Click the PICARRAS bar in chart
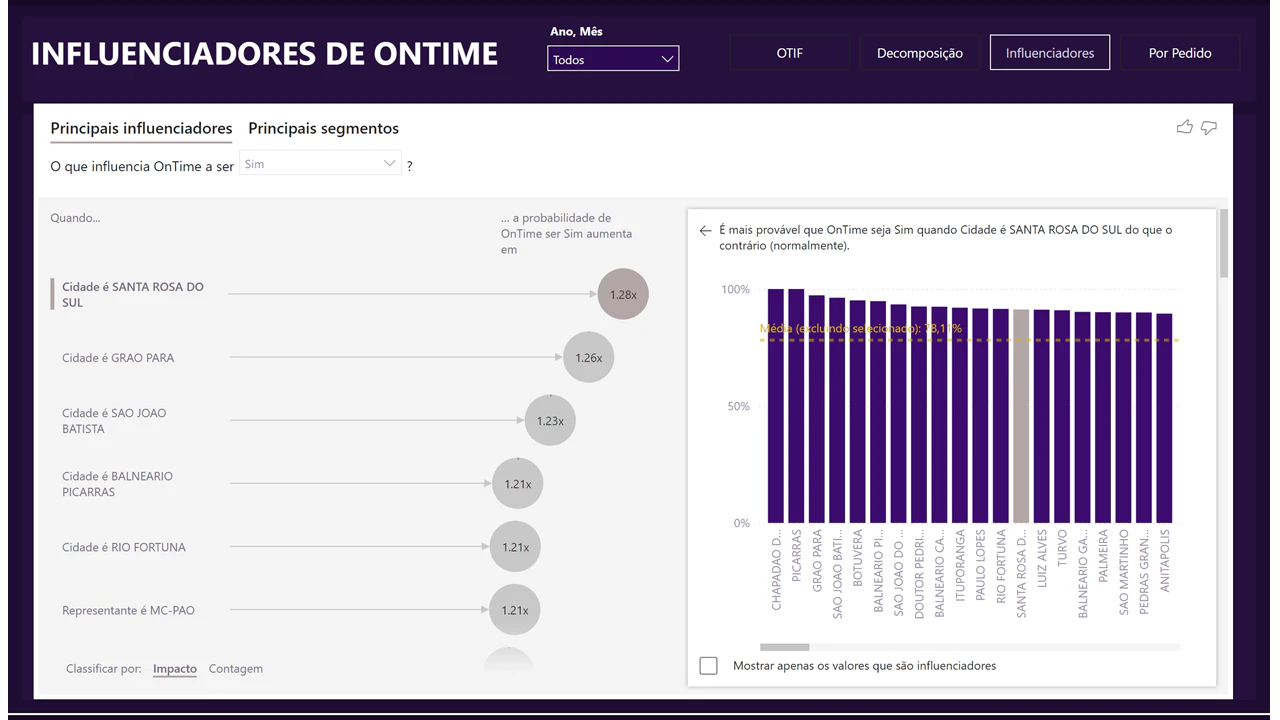This screenshot has width=1280, height=720. click(x=796, y=406)
